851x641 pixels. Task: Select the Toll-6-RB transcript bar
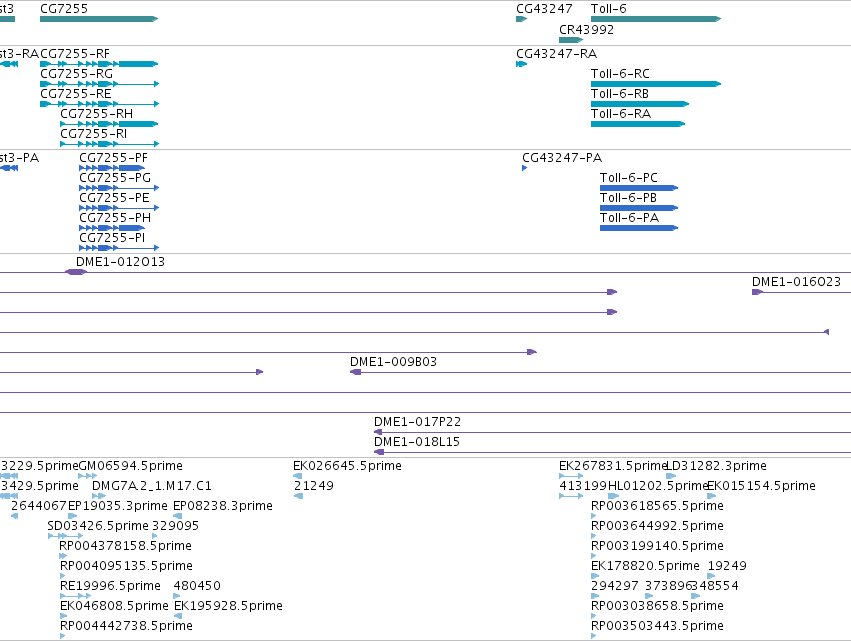(x=640, y=104)
